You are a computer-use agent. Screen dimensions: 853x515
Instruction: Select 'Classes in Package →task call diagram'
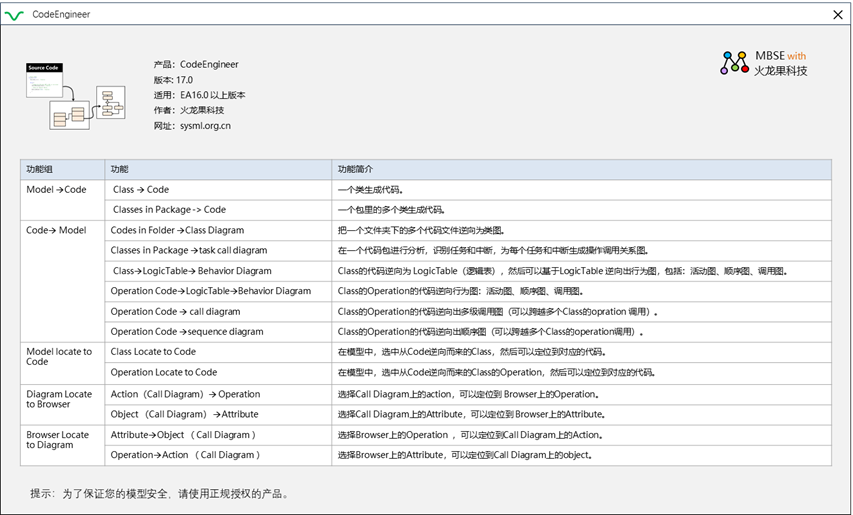click(218, 251)
